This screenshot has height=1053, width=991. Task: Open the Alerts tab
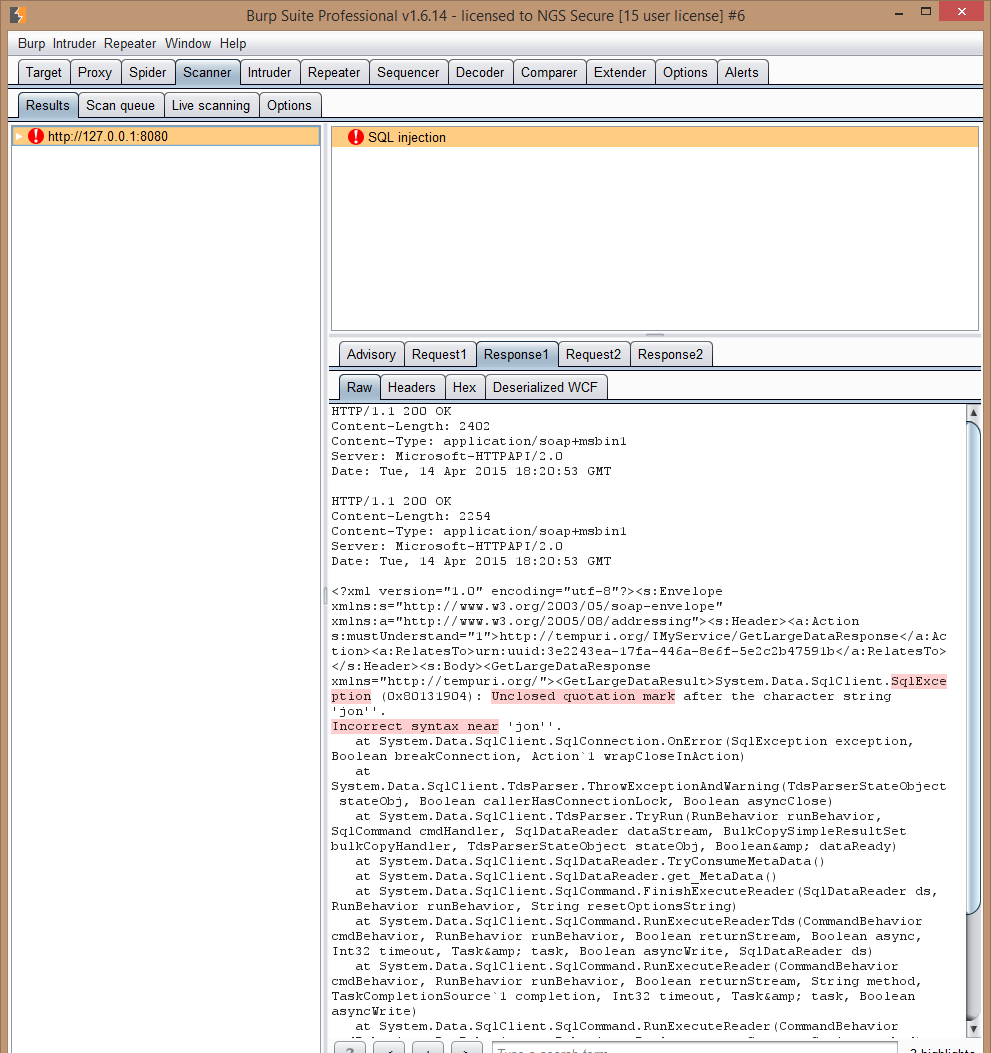point(742,73)
